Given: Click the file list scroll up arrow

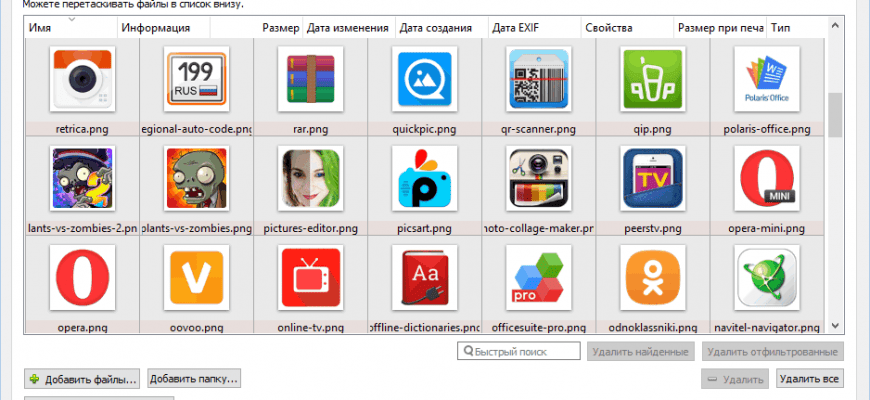Looking at the screenshot, I should (x=835, y=24).
